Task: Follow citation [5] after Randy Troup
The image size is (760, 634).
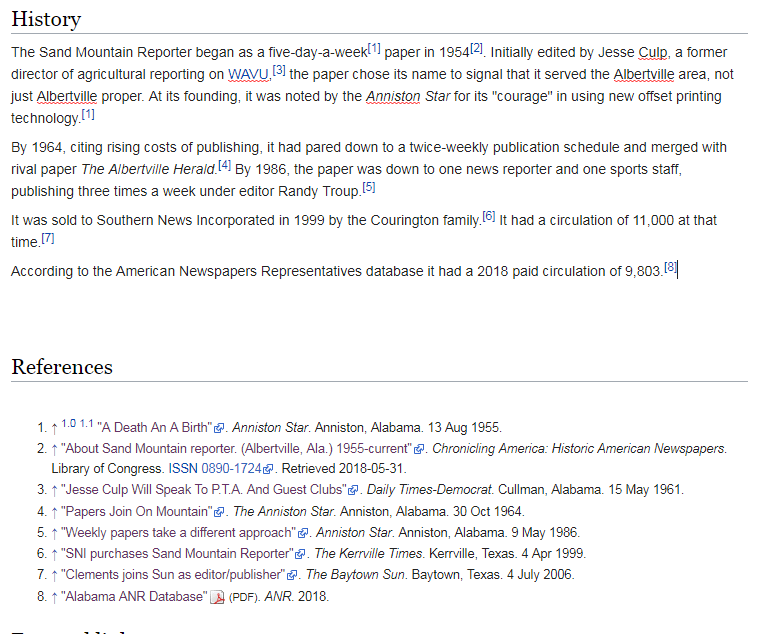Action: [x=369, y=186]
